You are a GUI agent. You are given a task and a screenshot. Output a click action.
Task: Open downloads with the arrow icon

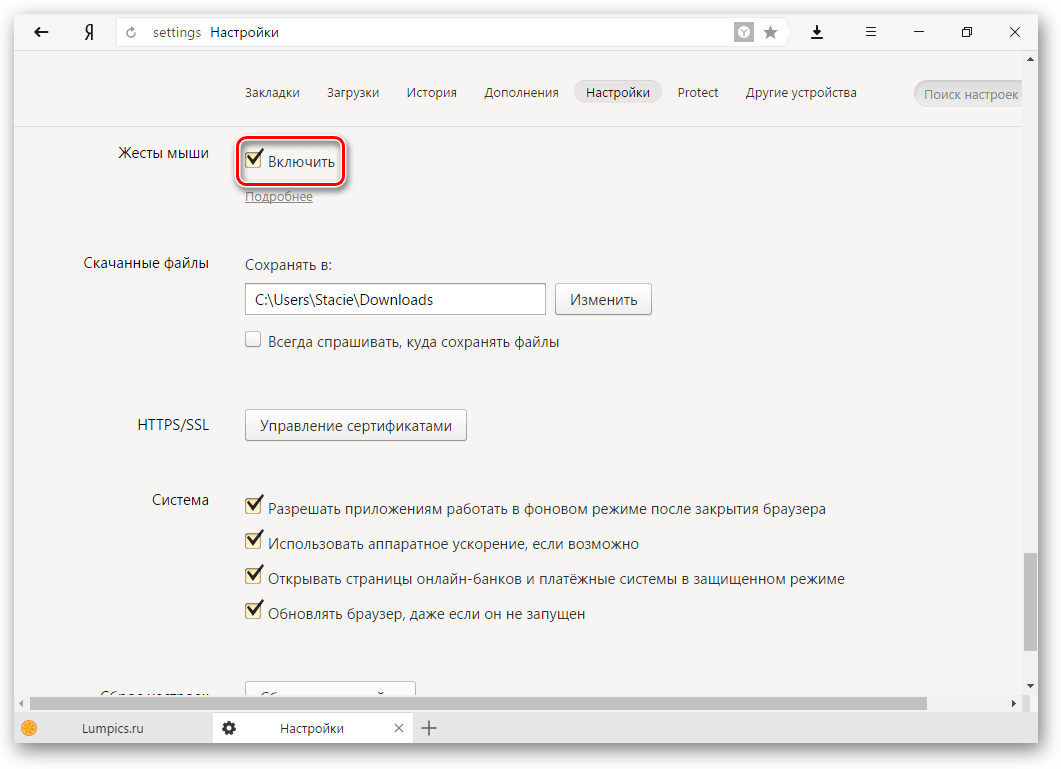(817, 32)
